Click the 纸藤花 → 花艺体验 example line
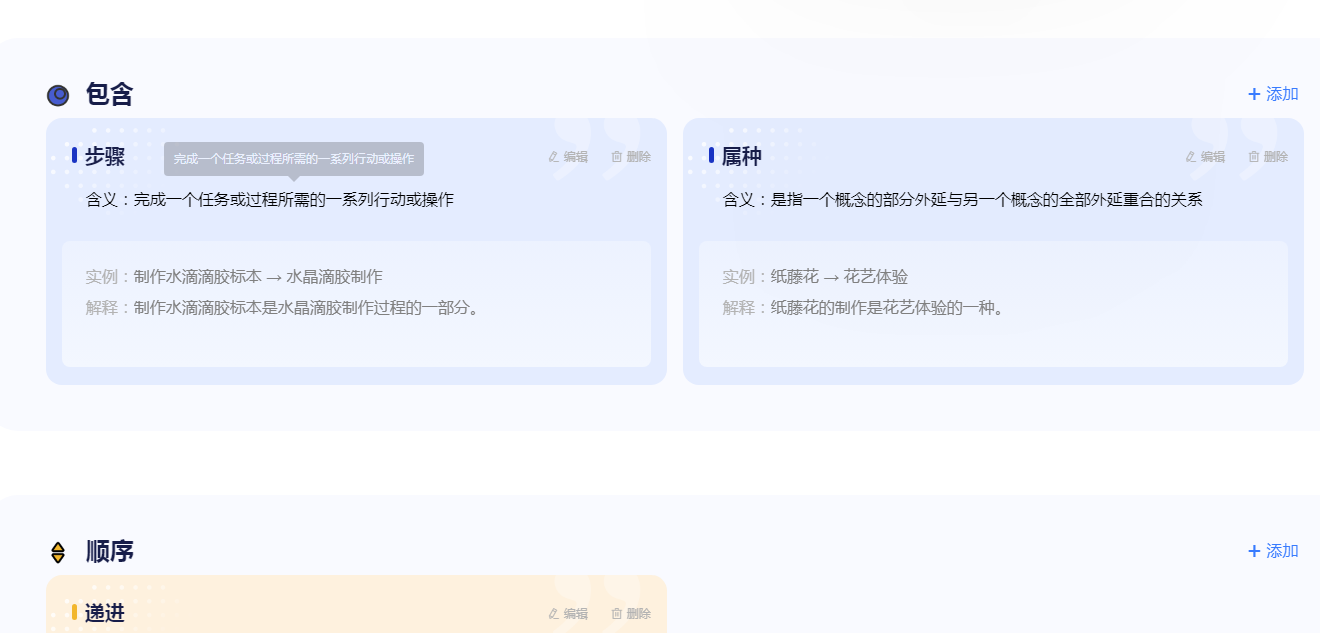This screenshot has height=633, width=1320. click(x=815, y=277)
